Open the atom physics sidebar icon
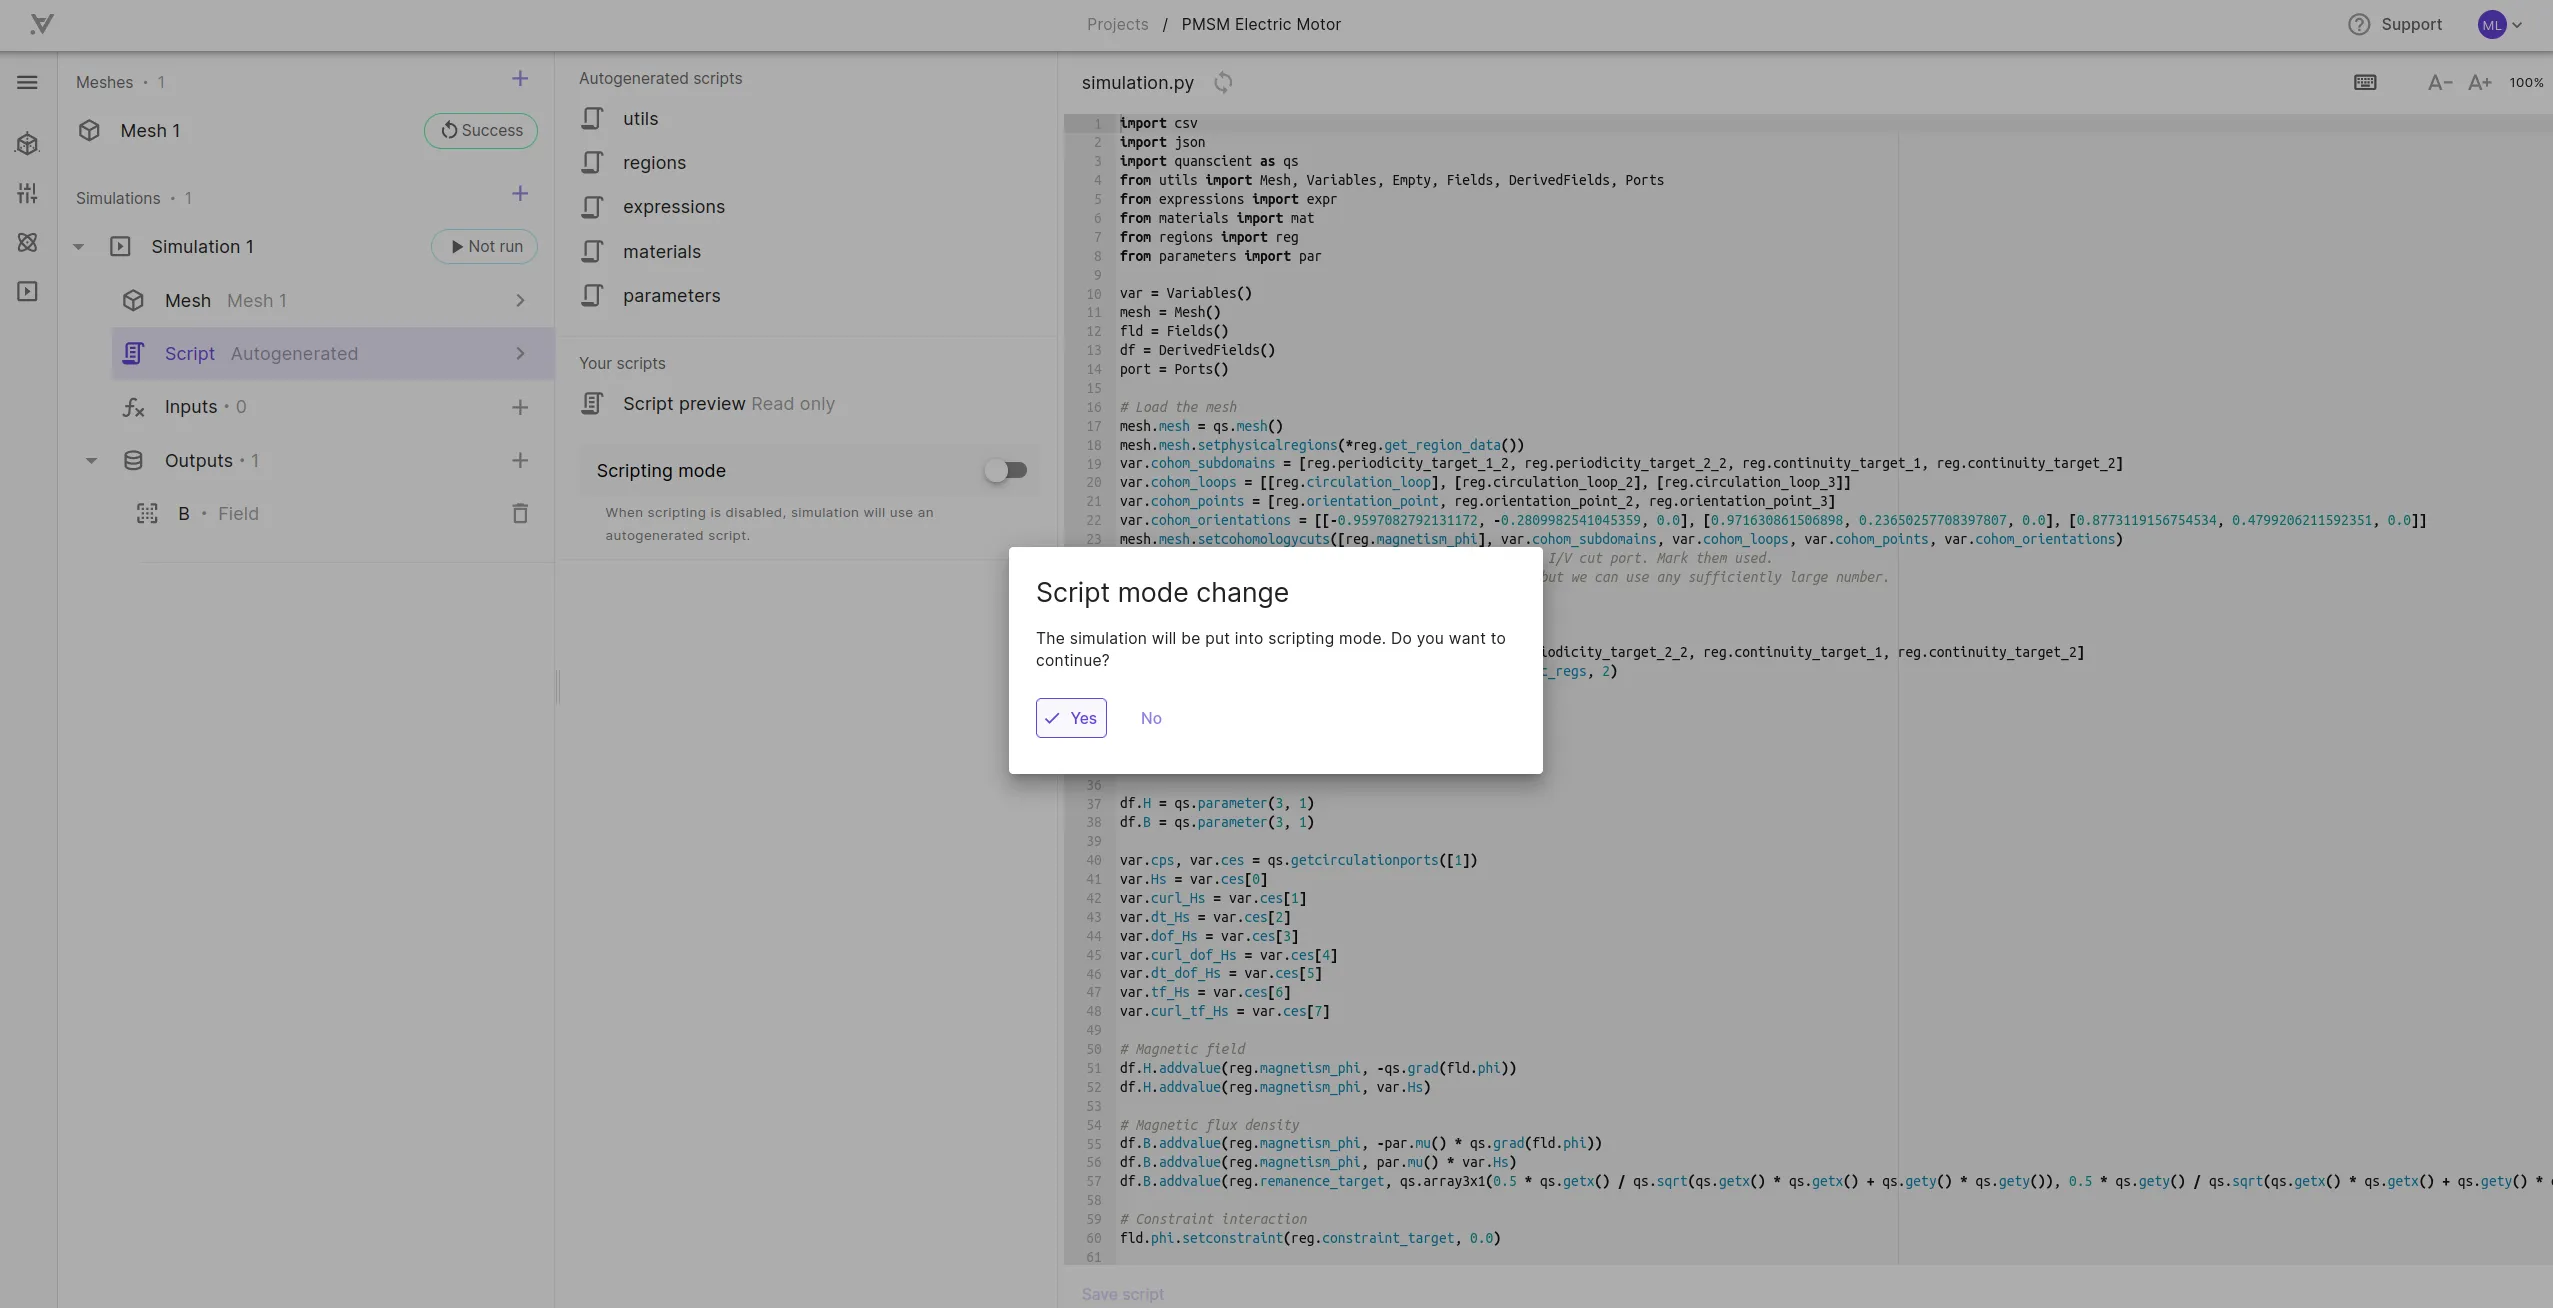This screenshot has height=1308, width=2553. click(x=27, y=242)
